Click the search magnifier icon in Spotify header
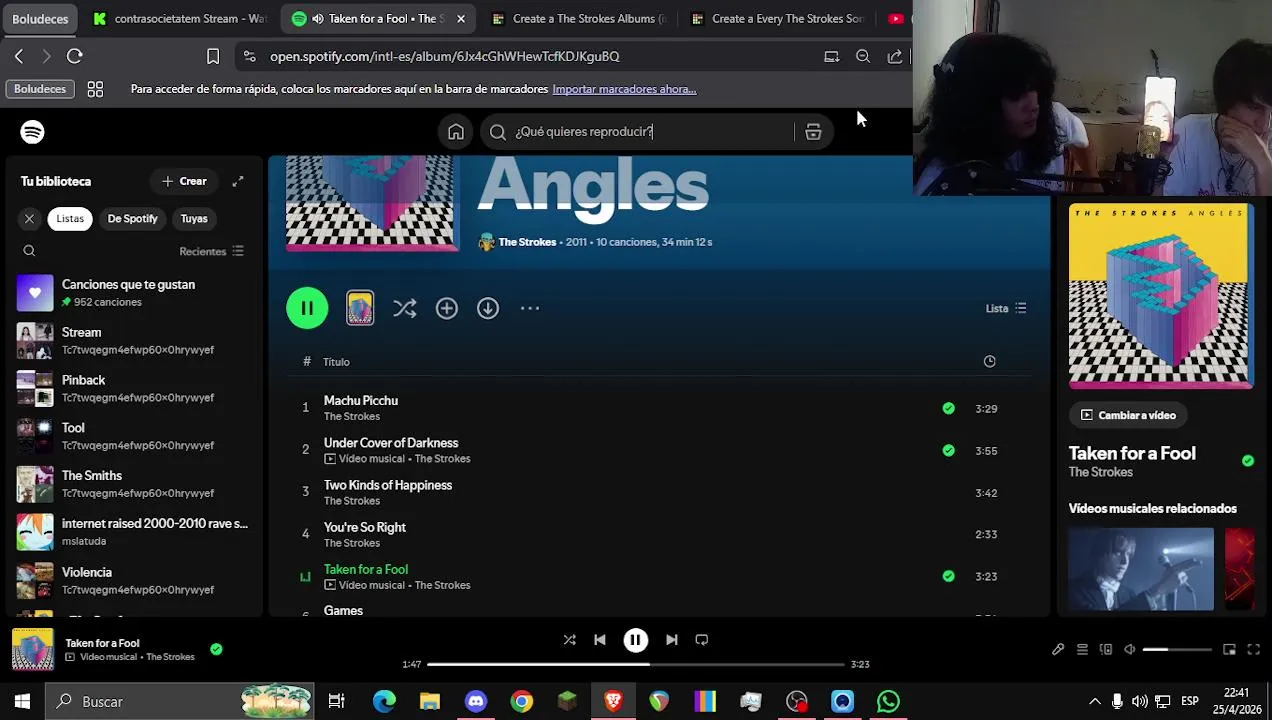Screen dimensions: 1272x720 coord(498,132)
